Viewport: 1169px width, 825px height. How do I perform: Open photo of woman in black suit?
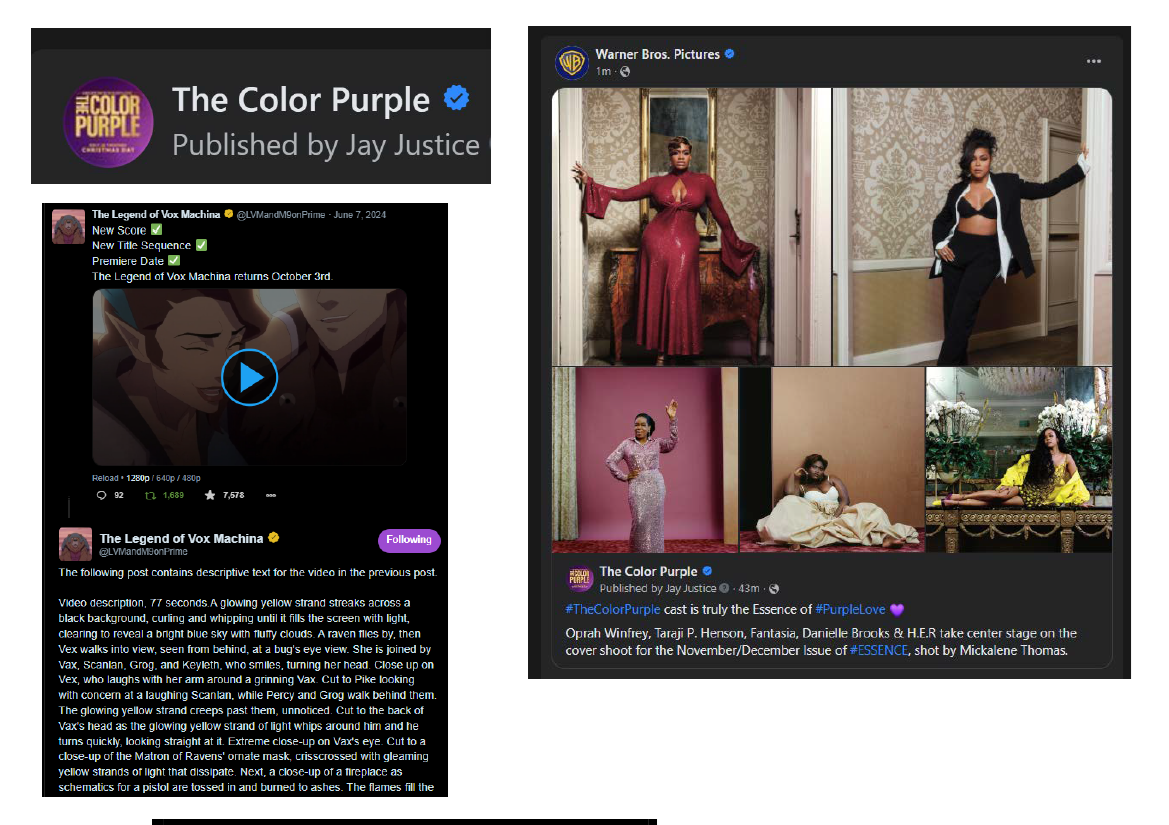(972, 227)
